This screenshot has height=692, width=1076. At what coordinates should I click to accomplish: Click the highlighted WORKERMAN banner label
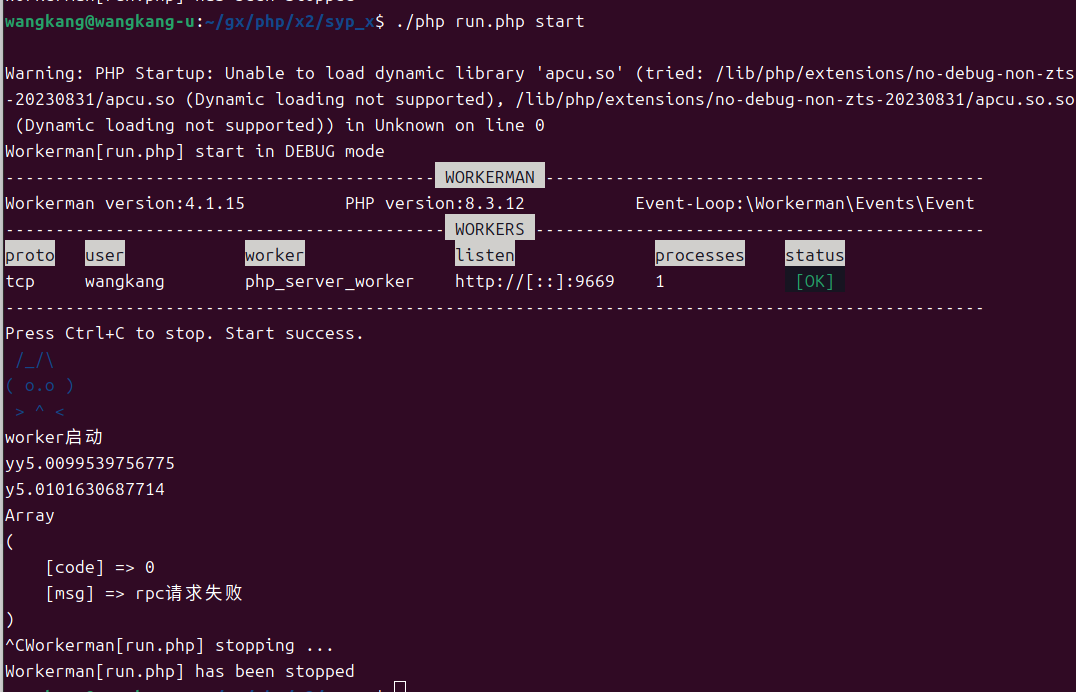click(x=490, y=176)
